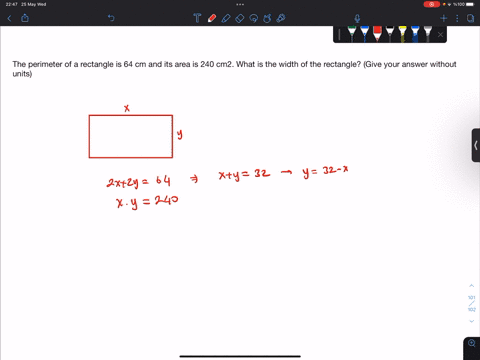Tap the question text about the rectangle
Screen dimensions: 480x360
point(234,69)
